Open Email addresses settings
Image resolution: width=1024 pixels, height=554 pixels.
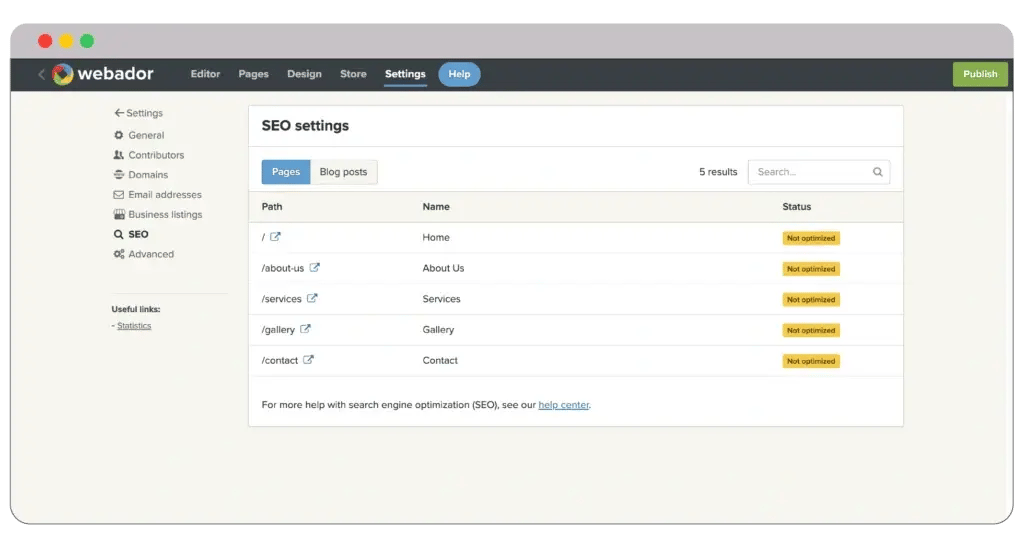point(164,195)
